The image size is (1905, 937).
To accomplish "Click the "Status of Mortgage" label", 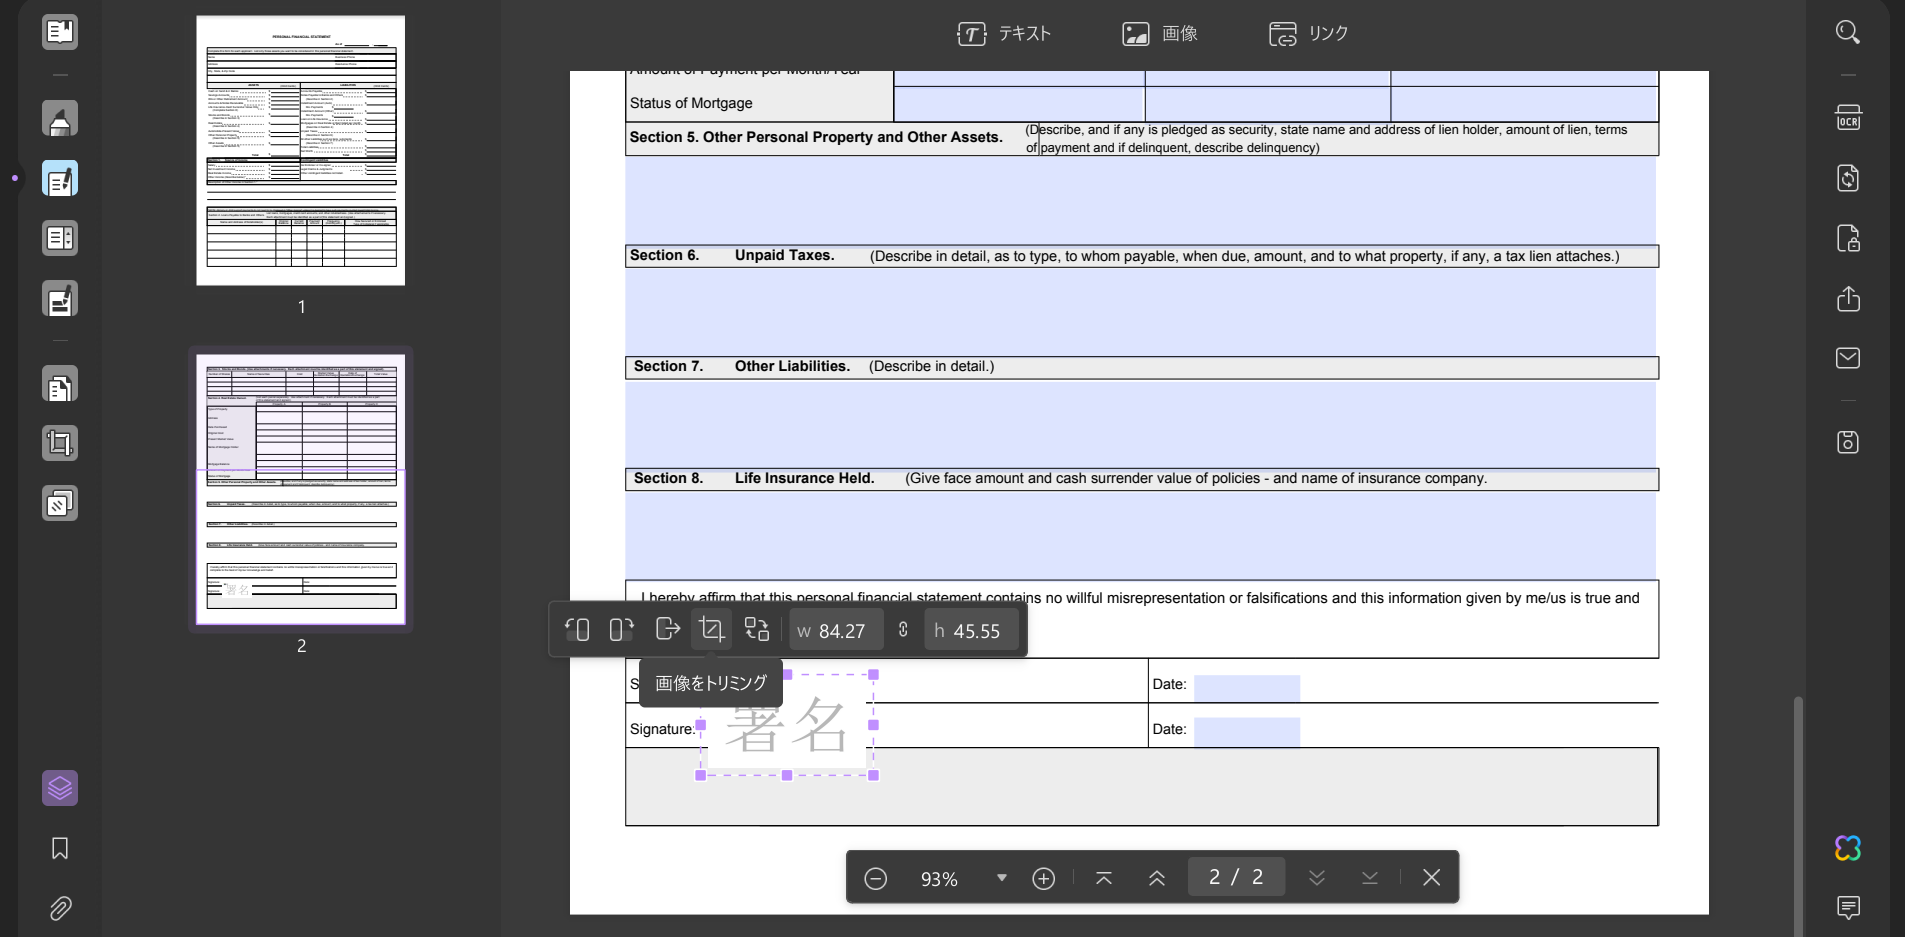I will pyautogui.click(x=691, y=103).
